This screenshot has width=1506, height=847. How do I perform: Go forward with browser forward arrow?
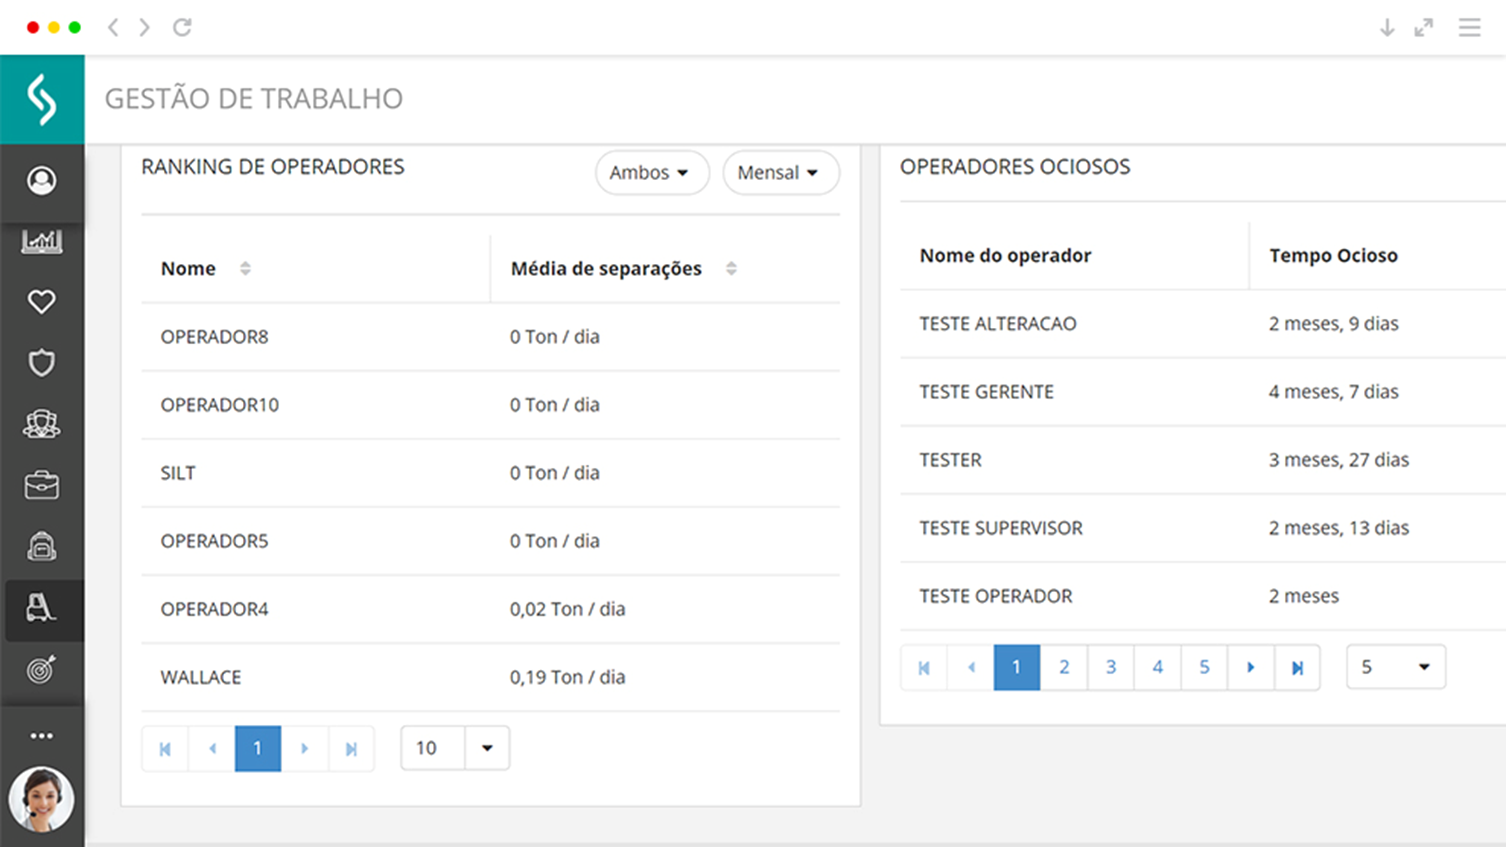tap(145, 27)
